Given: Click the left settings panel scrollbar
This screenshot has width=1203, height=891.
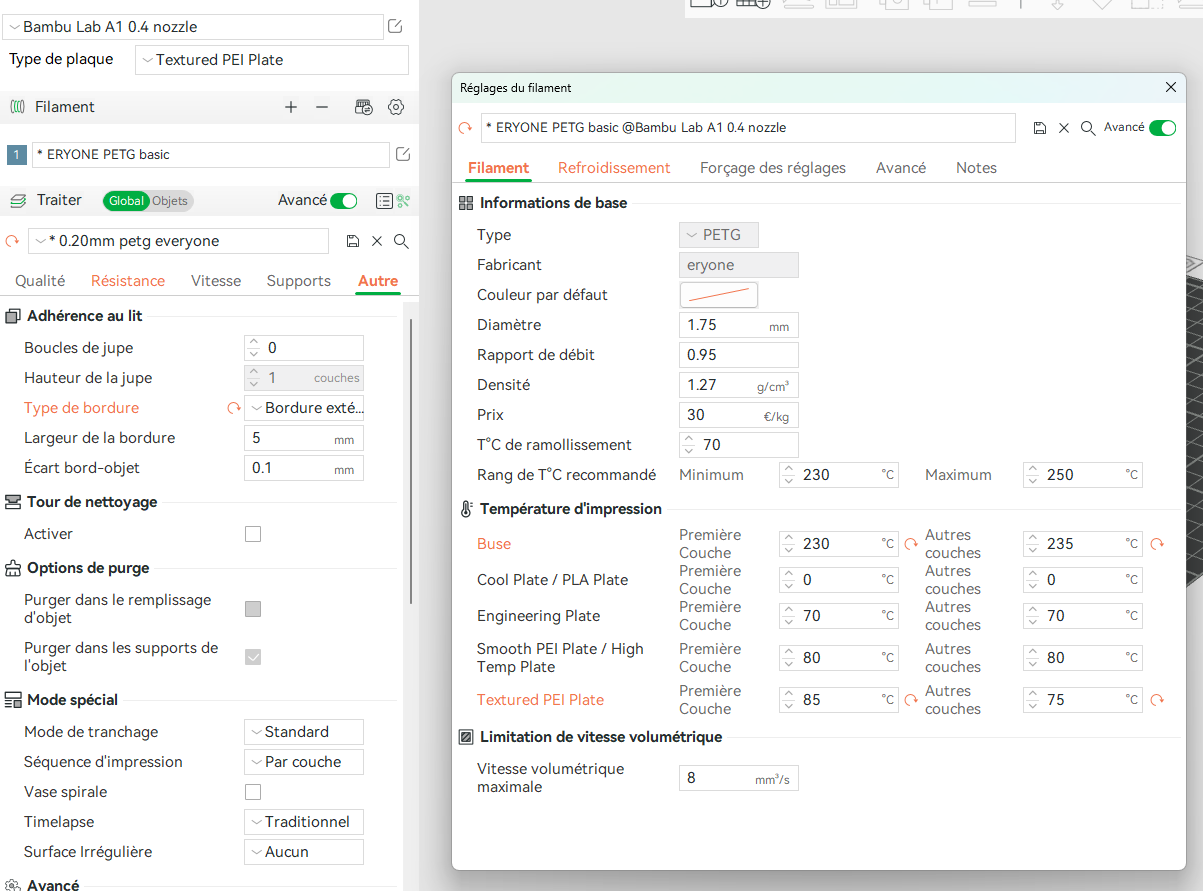Looking at the screenshot, I should click(409, 460).
